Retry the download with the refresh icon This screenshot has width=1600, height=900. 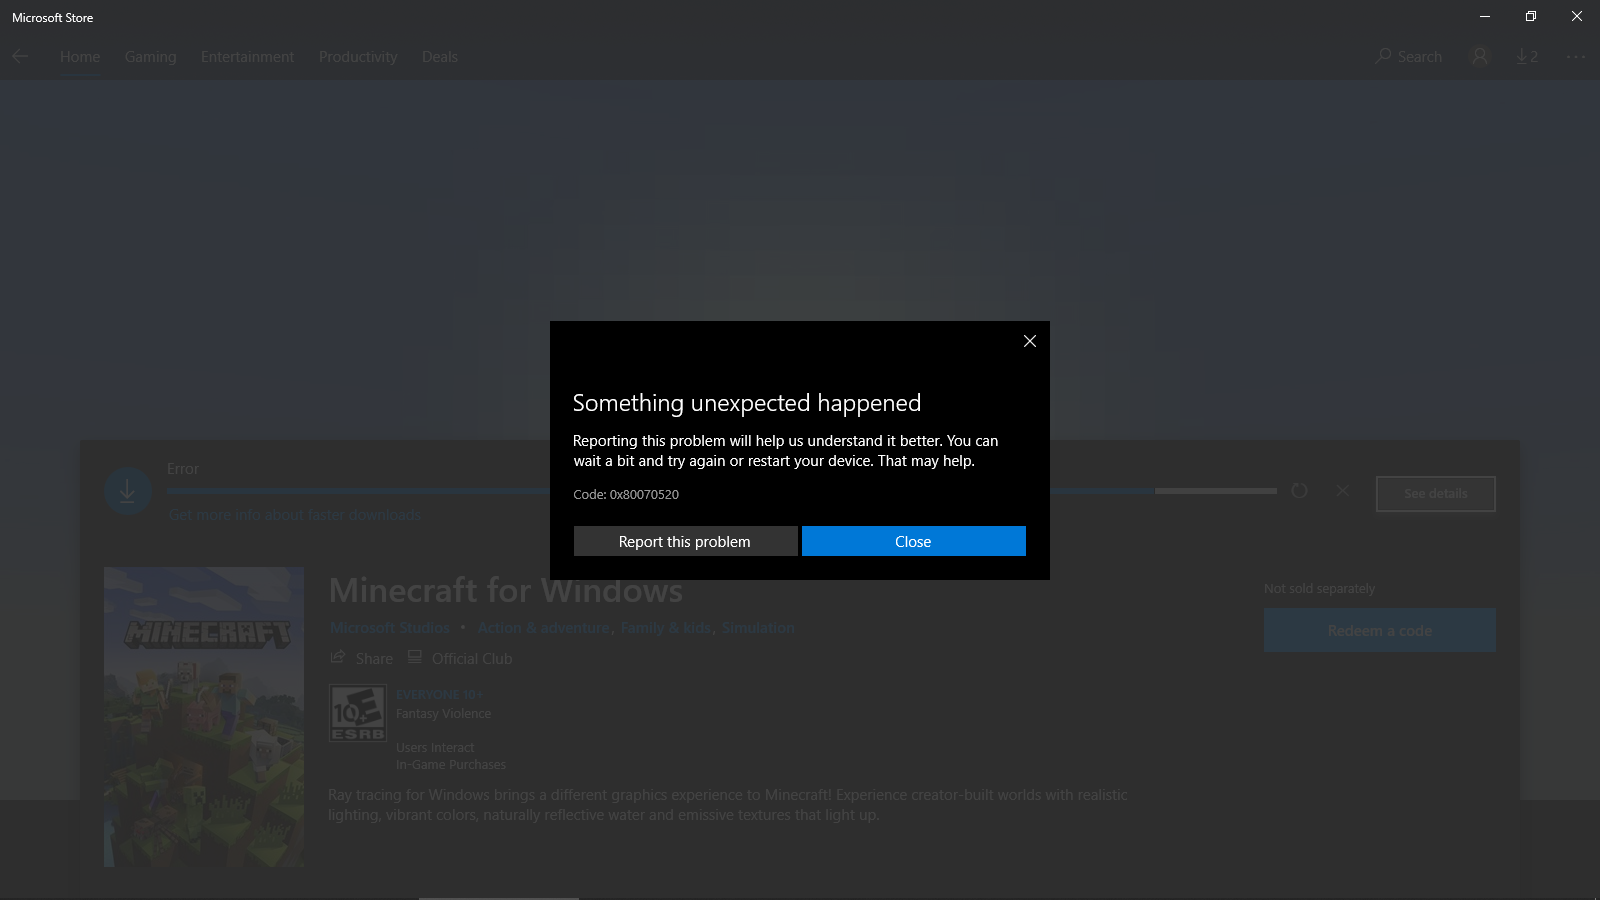(1299, 491)
